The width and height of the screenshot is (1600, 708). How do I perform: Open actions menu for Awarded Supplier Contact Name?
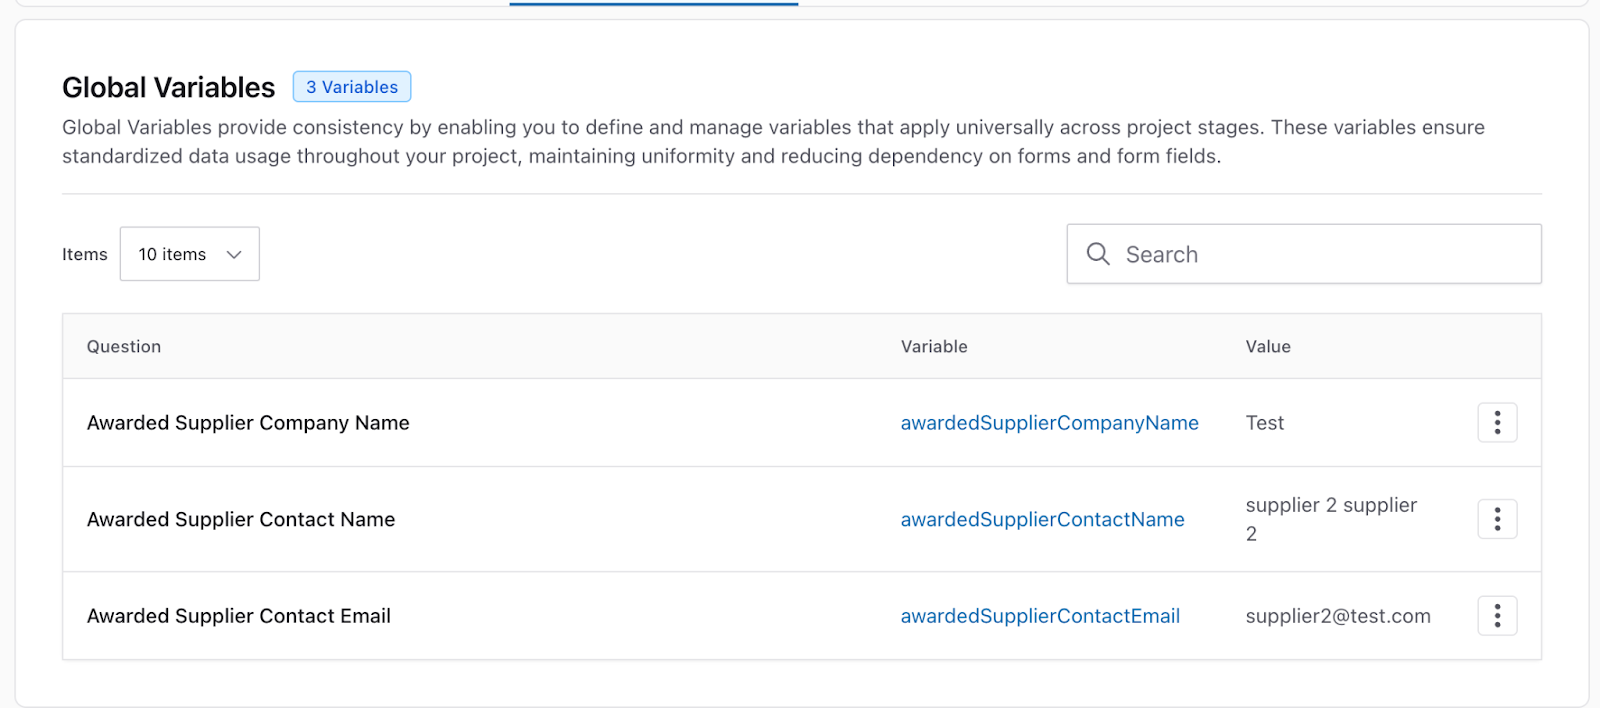coord(1497,519)
